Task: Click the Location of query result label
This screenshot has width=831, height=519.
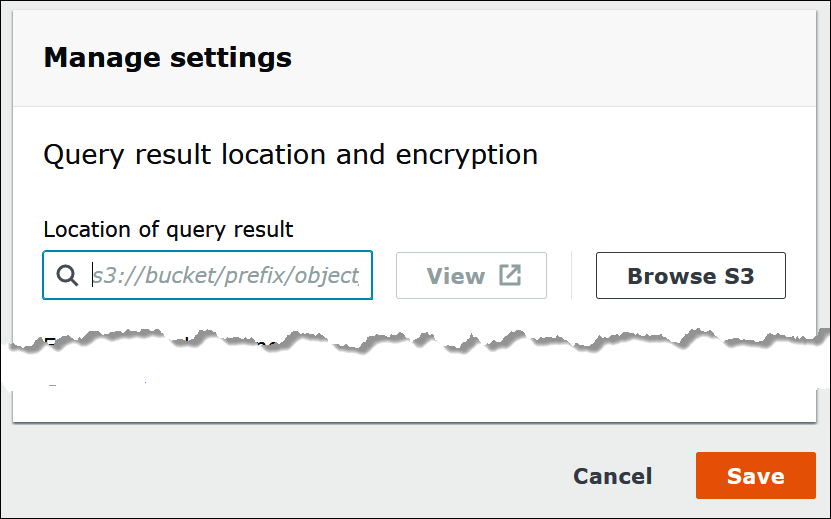Action: coord(168,229)
